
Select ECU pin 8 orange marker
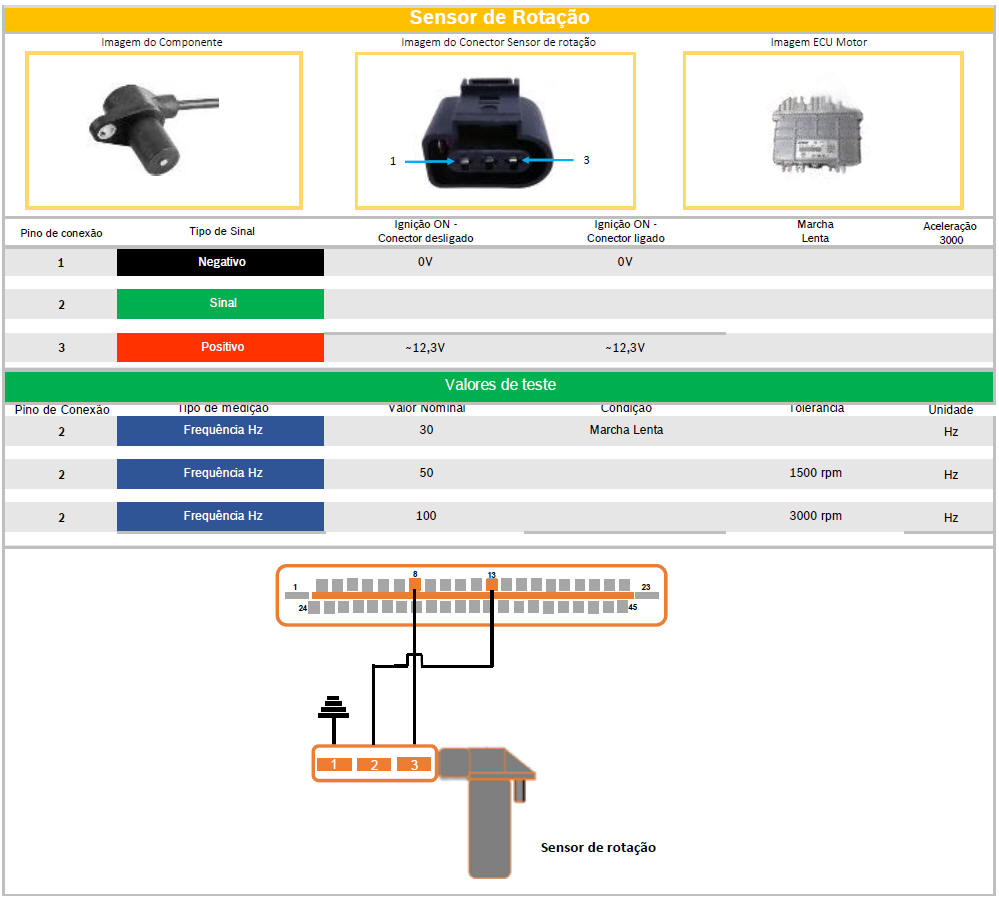tap(414, 584)
